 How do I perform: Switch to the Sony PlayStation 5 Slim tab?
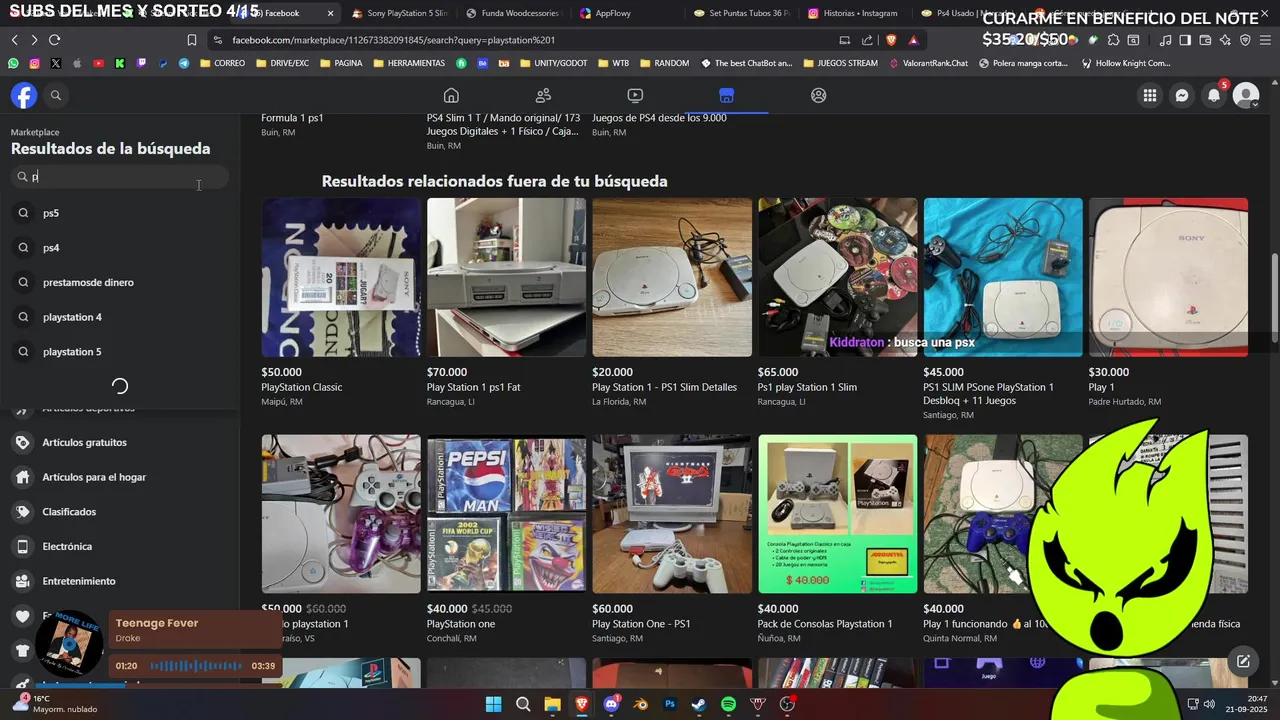(x=399, y=13)
